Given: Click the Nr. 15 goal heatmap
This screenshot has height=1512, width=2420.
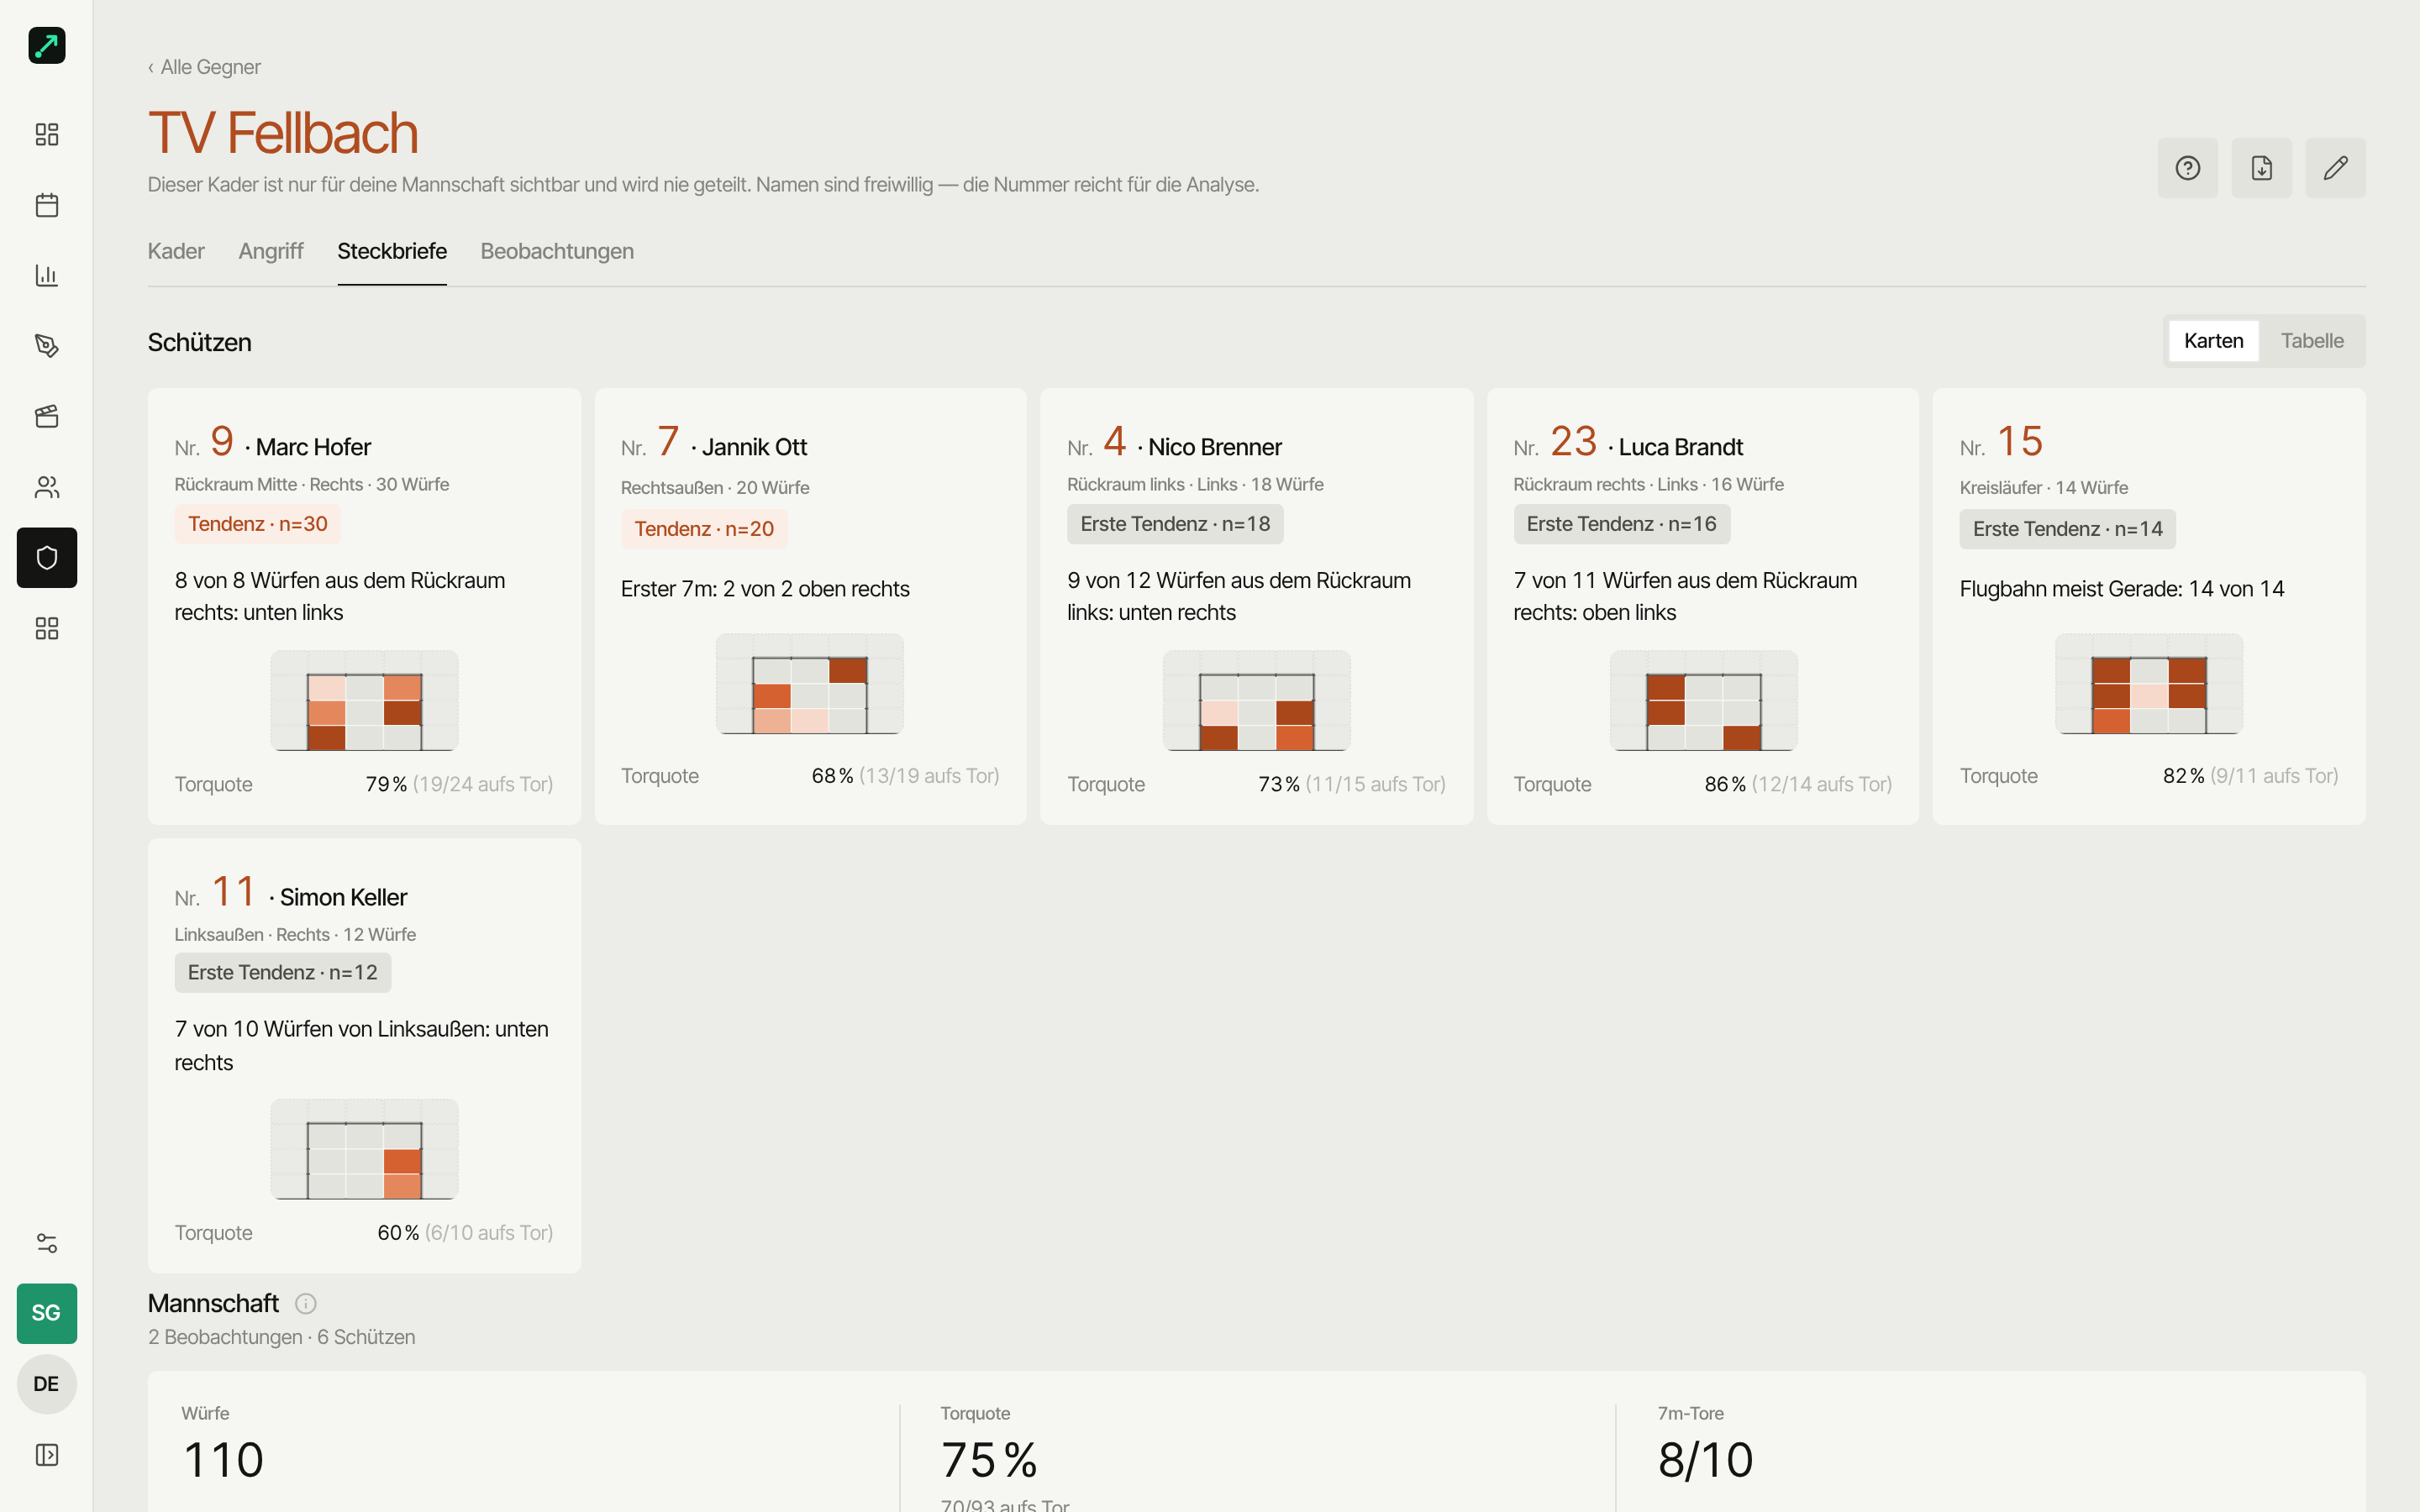Looking at the screenshot, I should point(2149,684).
